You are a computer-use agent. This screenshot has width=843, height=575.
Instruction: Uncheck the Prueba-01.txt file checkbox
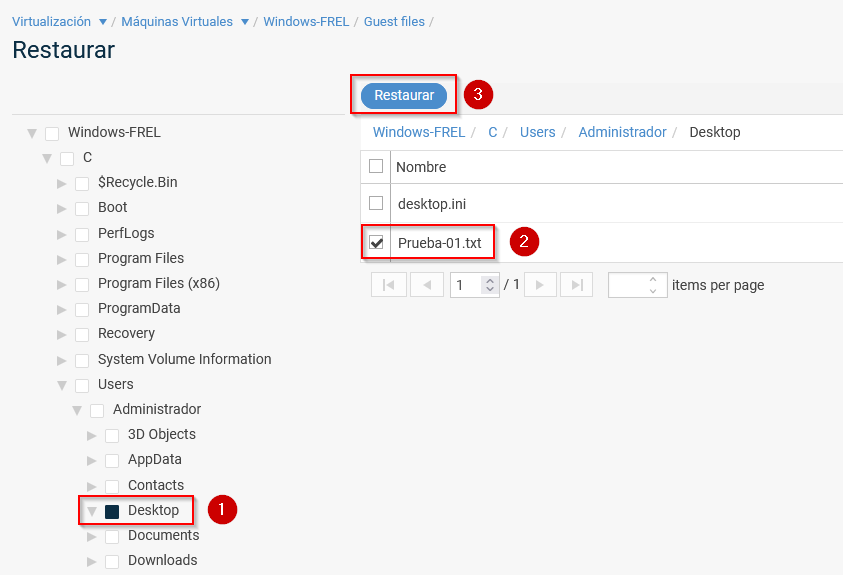coord(376,242)
